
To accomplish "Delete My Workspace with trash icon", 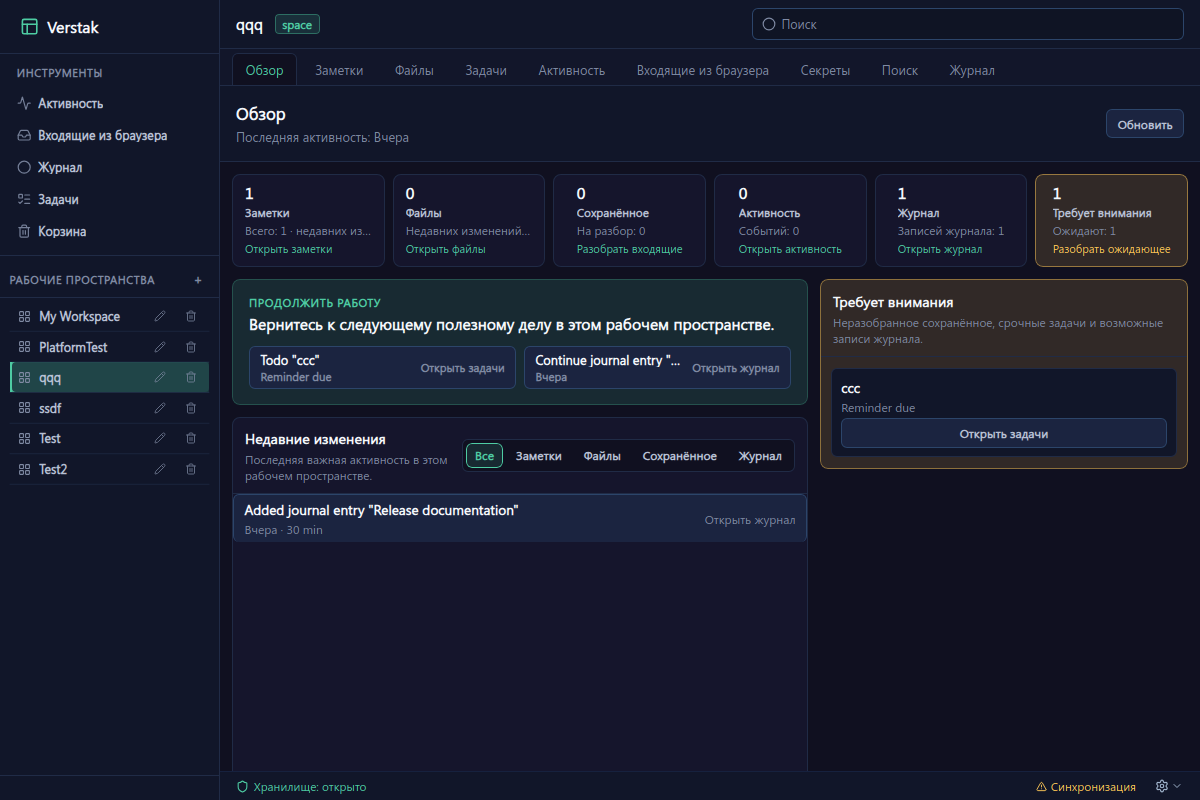I will coord(191,316).
